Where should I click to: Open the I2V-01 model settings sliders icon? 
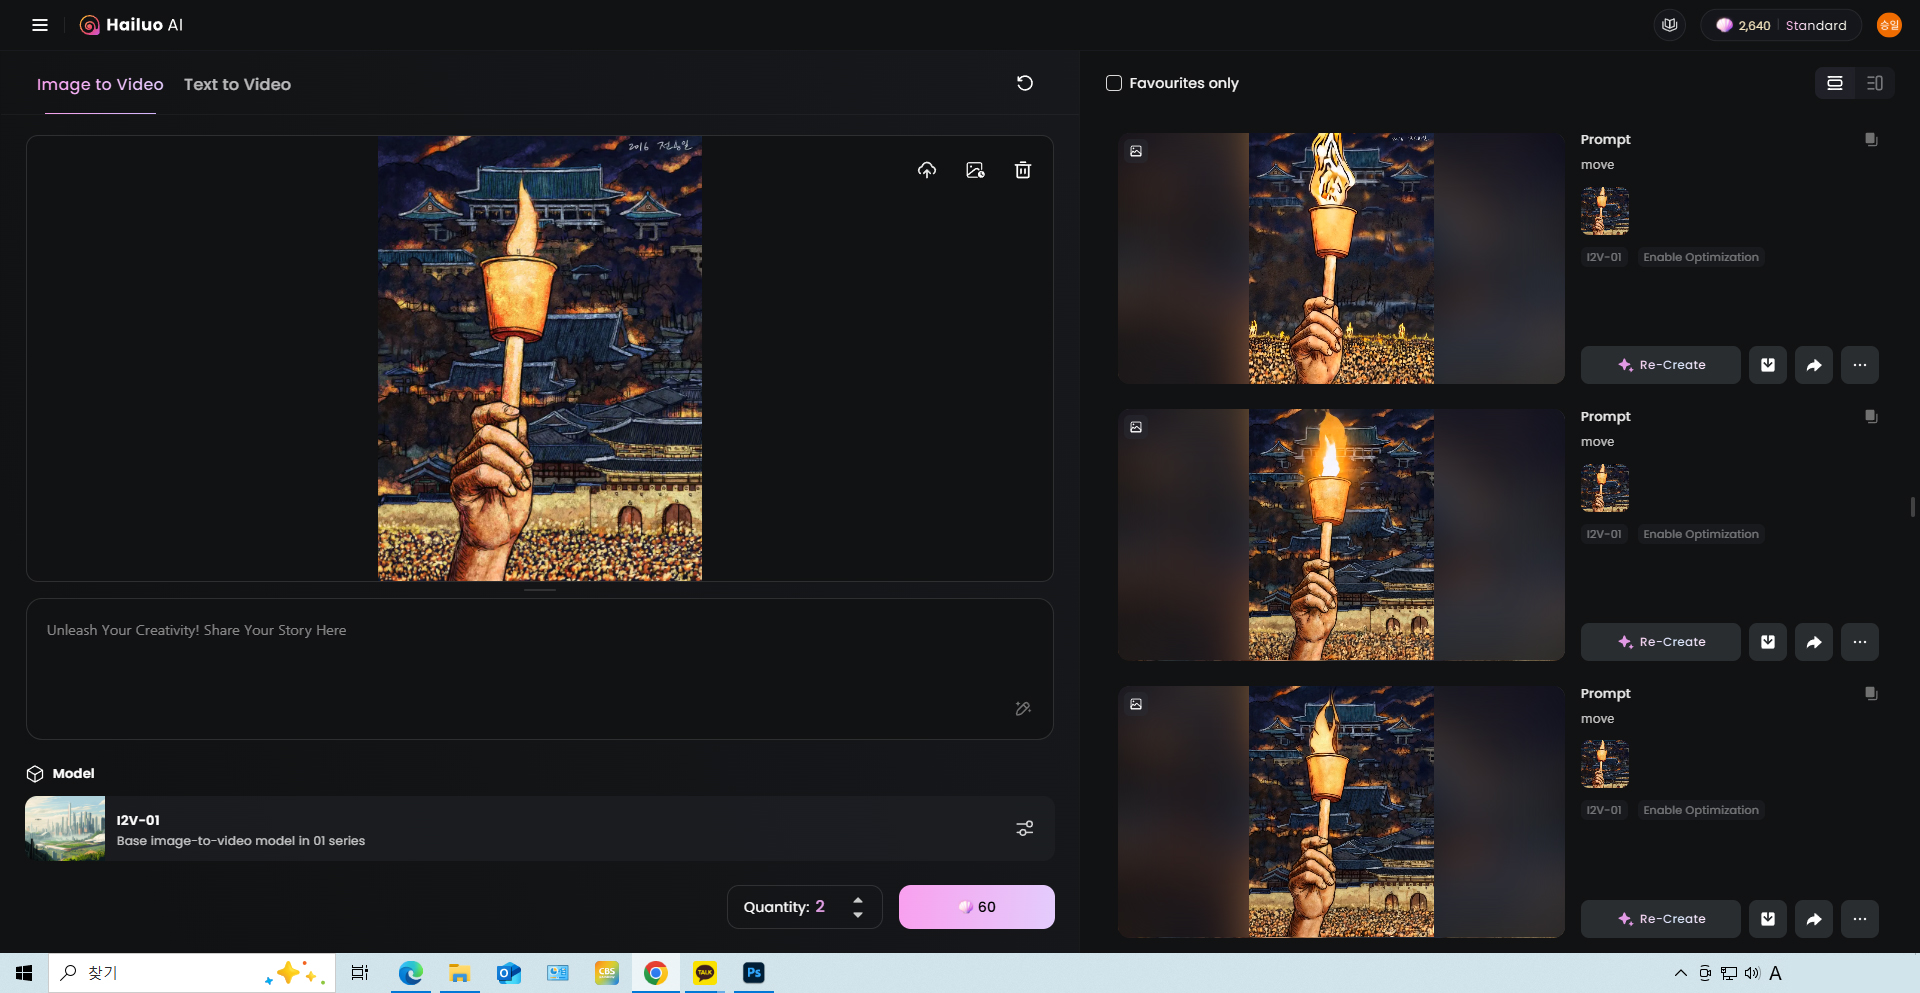1025,828
